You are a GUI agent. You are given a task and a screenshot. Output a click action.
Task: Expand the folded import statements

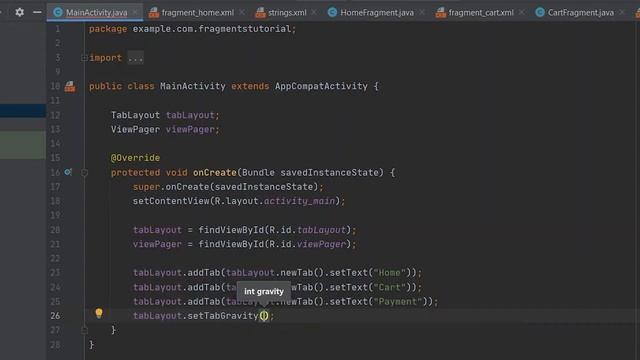(84, 58)
